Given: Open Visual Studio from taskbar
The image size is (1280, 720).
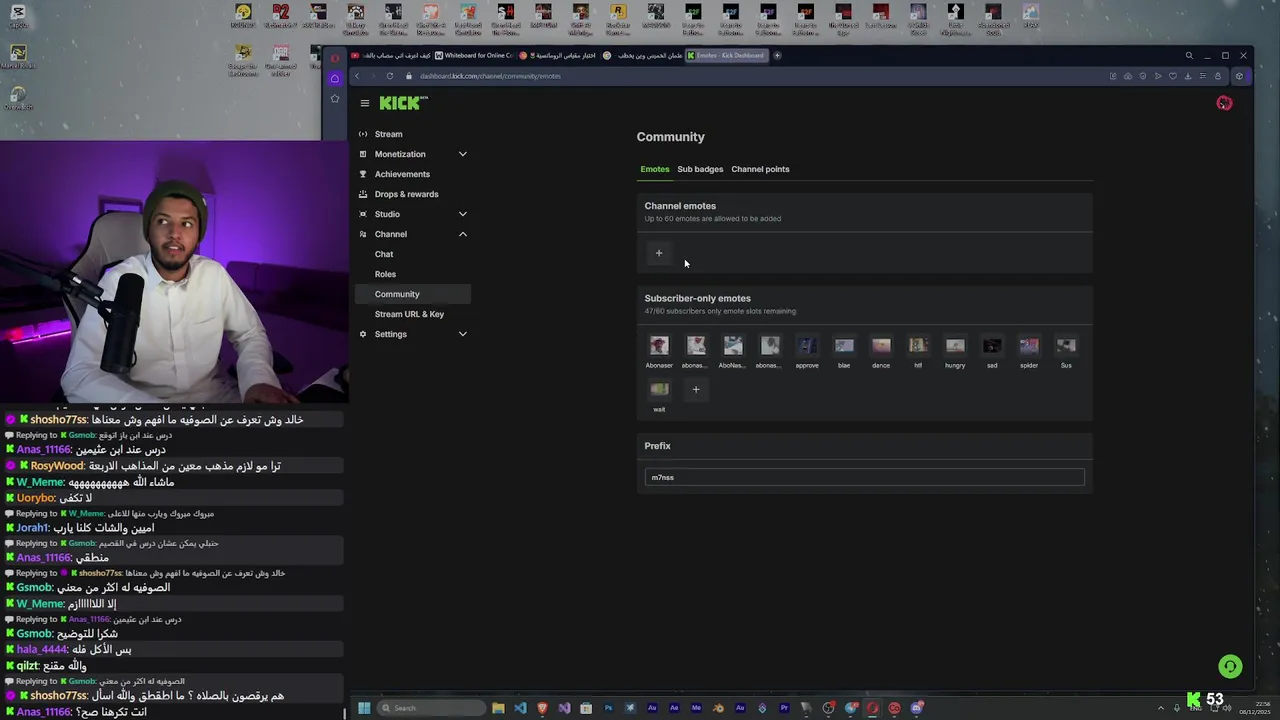Looking at the screenshot, I should 564,708.
